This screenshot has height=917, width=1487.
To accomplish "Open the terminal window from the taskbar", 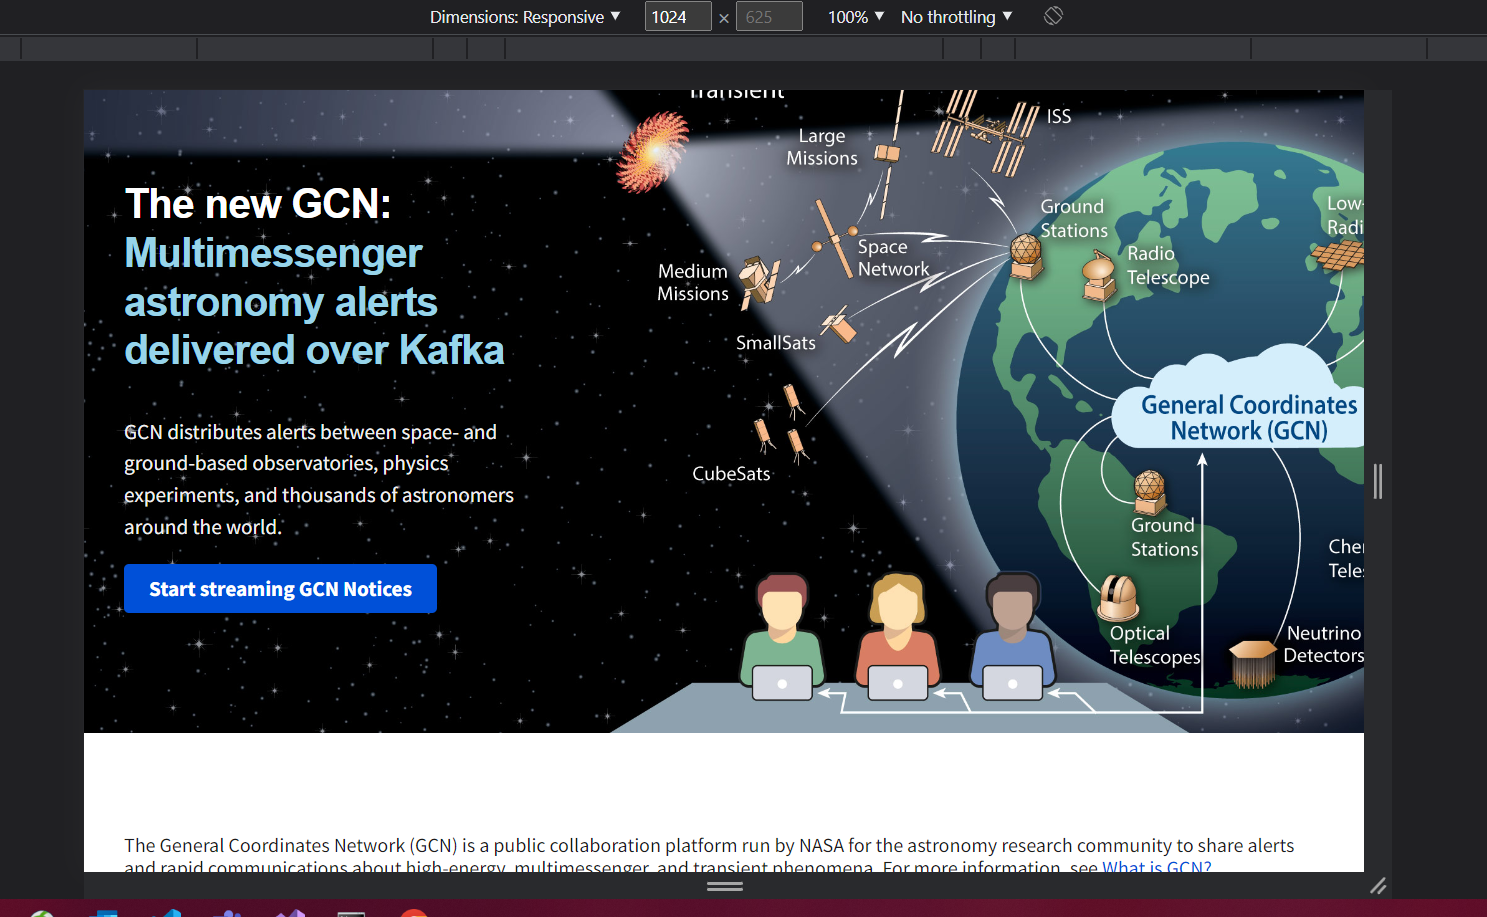I will [x=351, y=913].
